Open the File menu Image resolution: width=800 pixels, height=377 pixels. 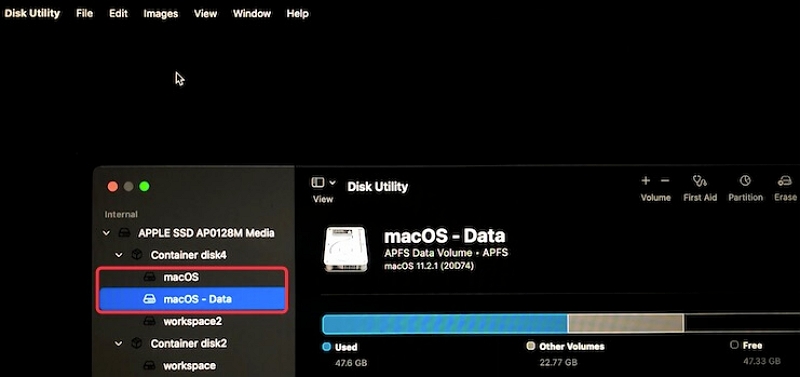[85, 14]
